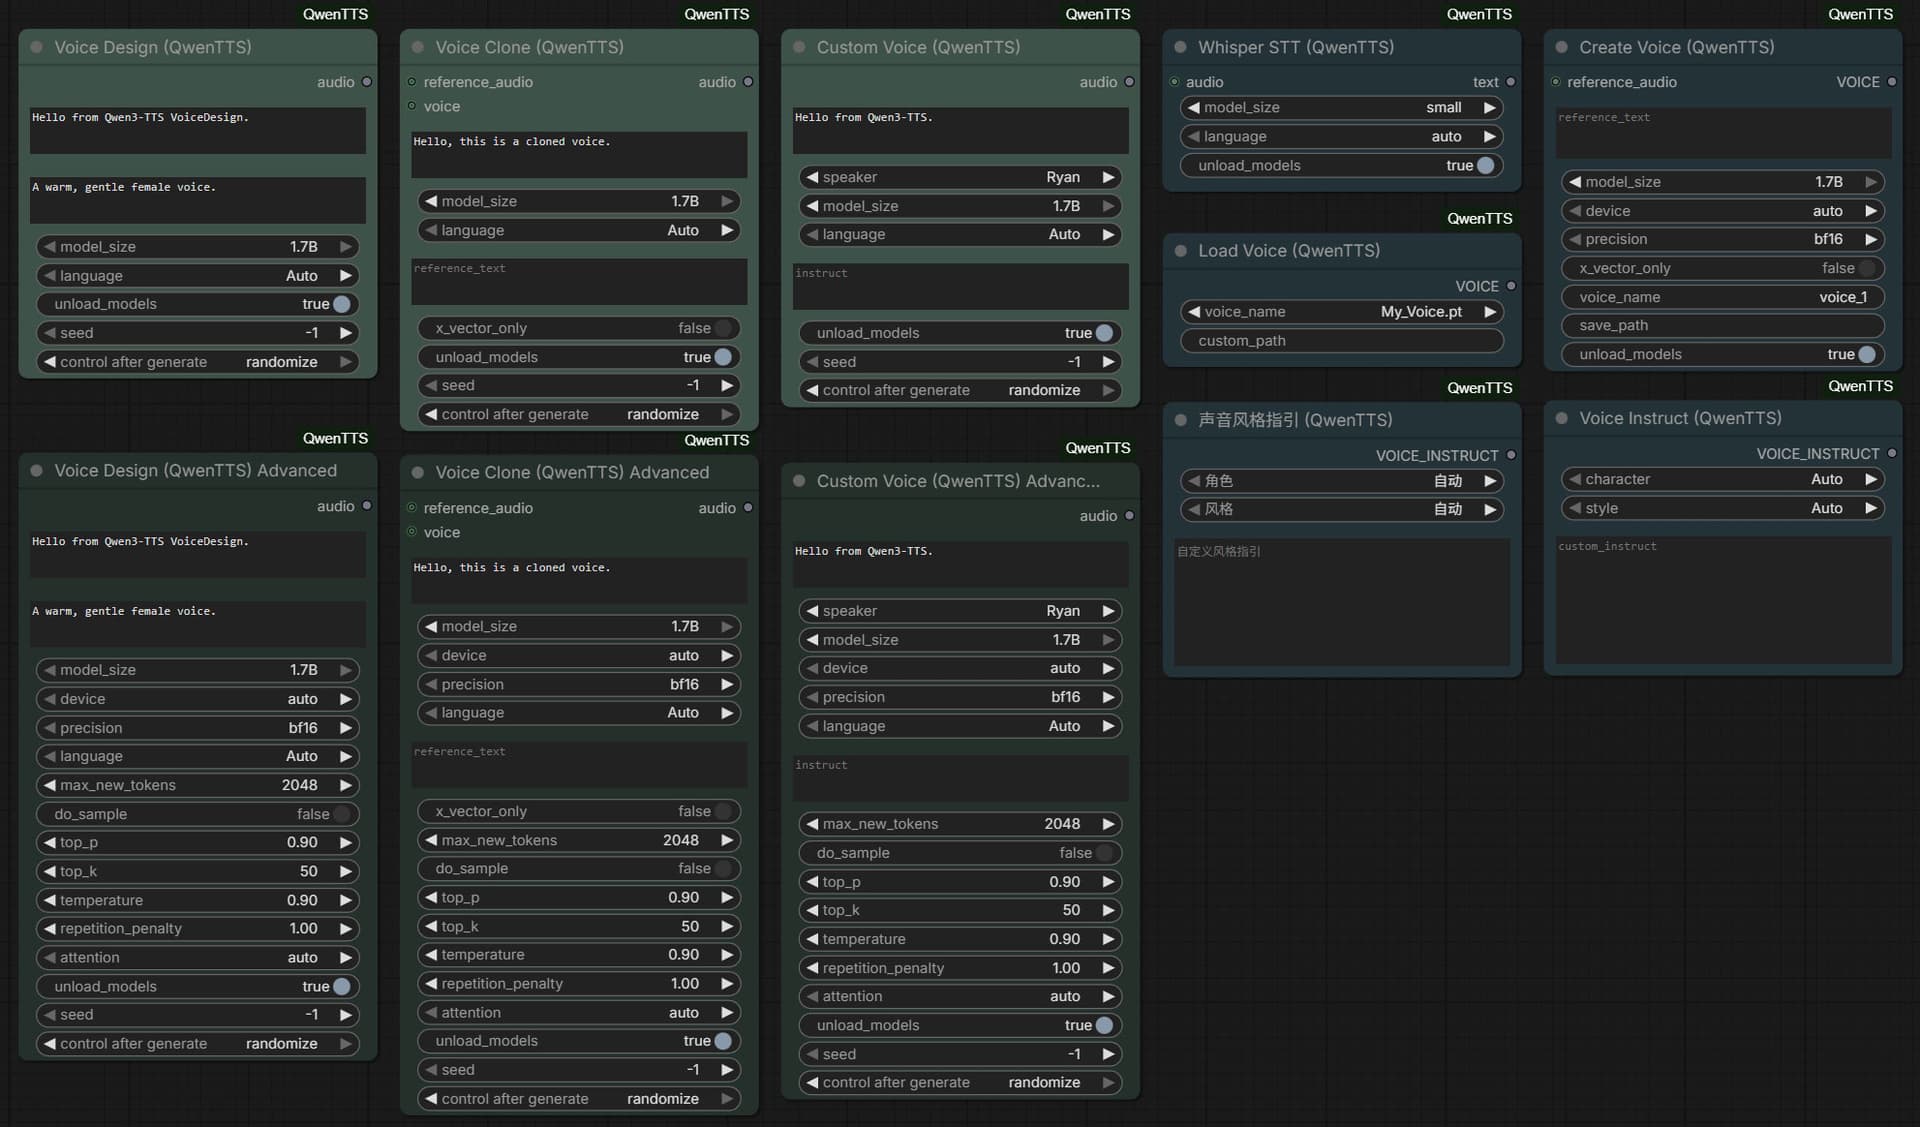The width and height of the screenshot is (1920, 1127).
Task: Decrease top_k in Voice Design Advanced node
Action: [x=50, y=871]
